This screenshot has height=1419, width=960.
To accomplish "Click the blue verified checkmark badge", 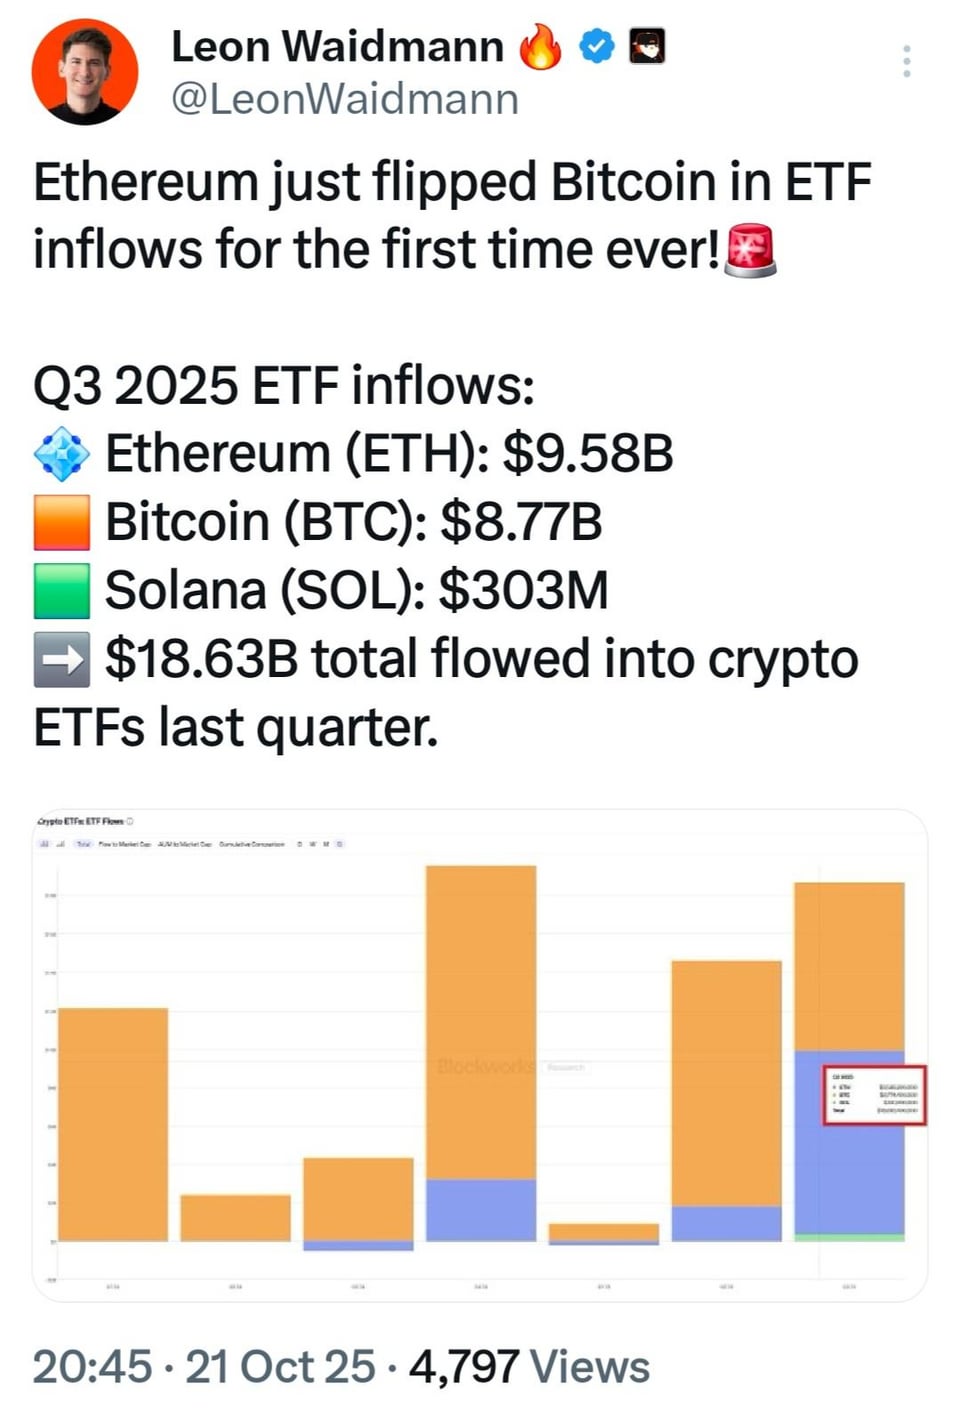I will tap(597, 46).
